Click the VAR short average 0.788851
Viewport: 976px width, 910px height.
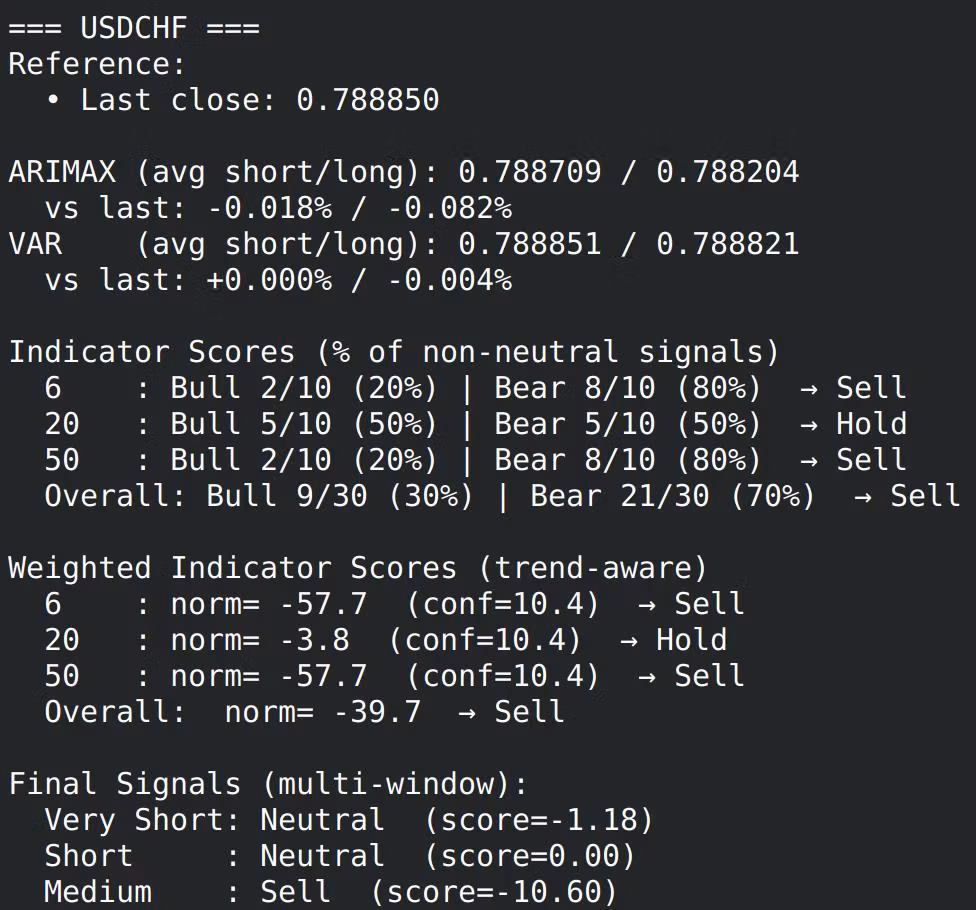pyautogui.click(x=530, y=244)
